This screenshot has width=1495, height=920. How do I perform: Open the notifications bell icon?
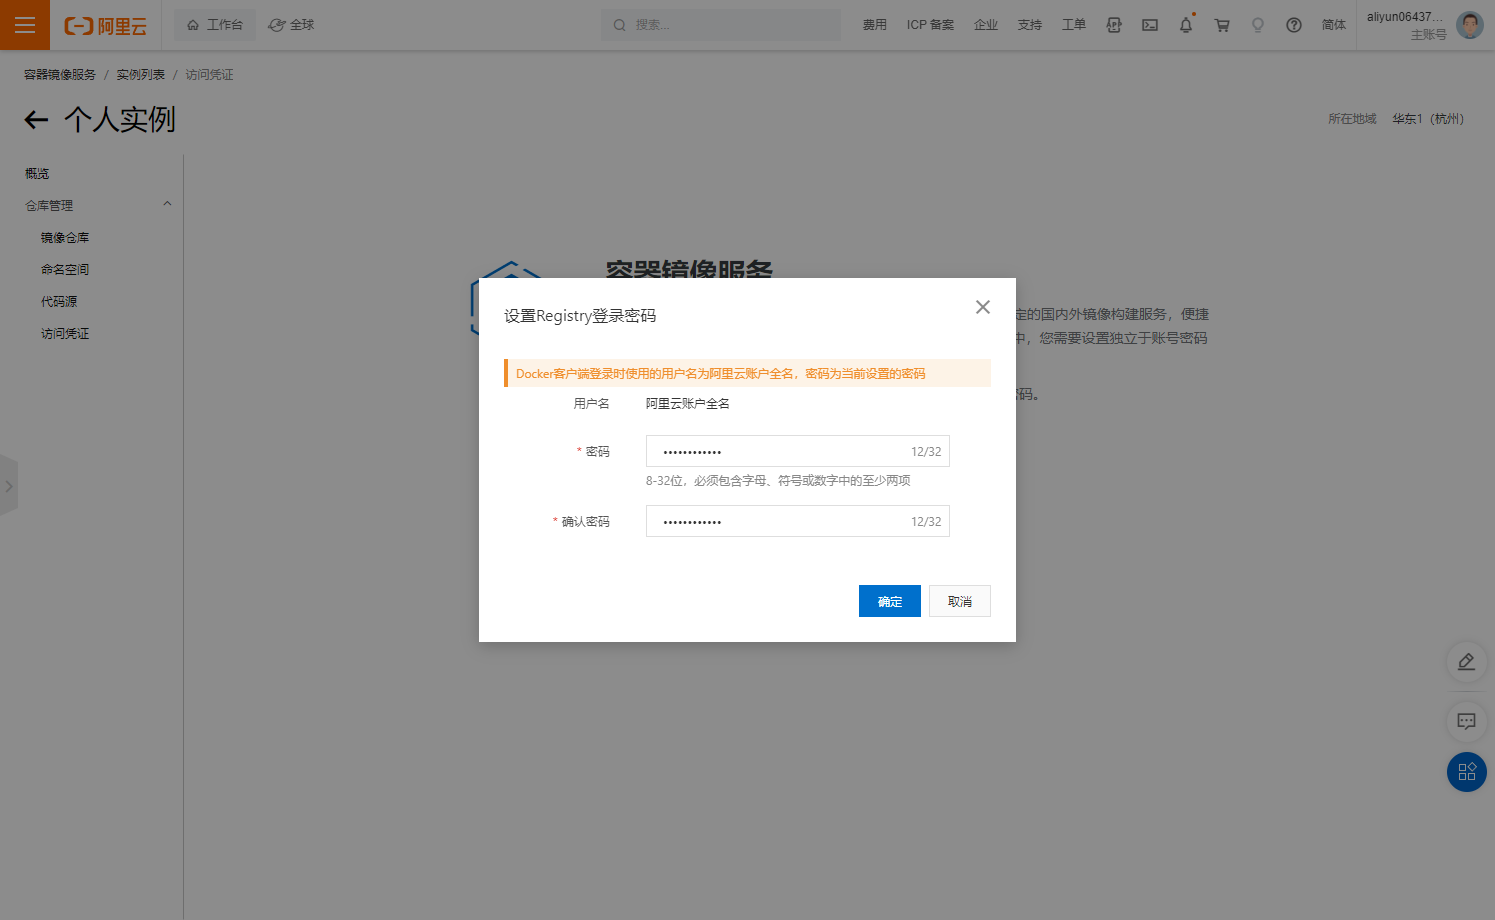tap(1186, 24)
